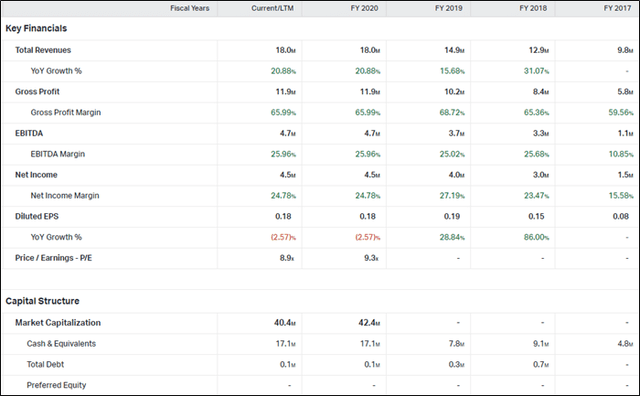Select FY 2019 revenue growth 15.68%

[x=452, y=71]
